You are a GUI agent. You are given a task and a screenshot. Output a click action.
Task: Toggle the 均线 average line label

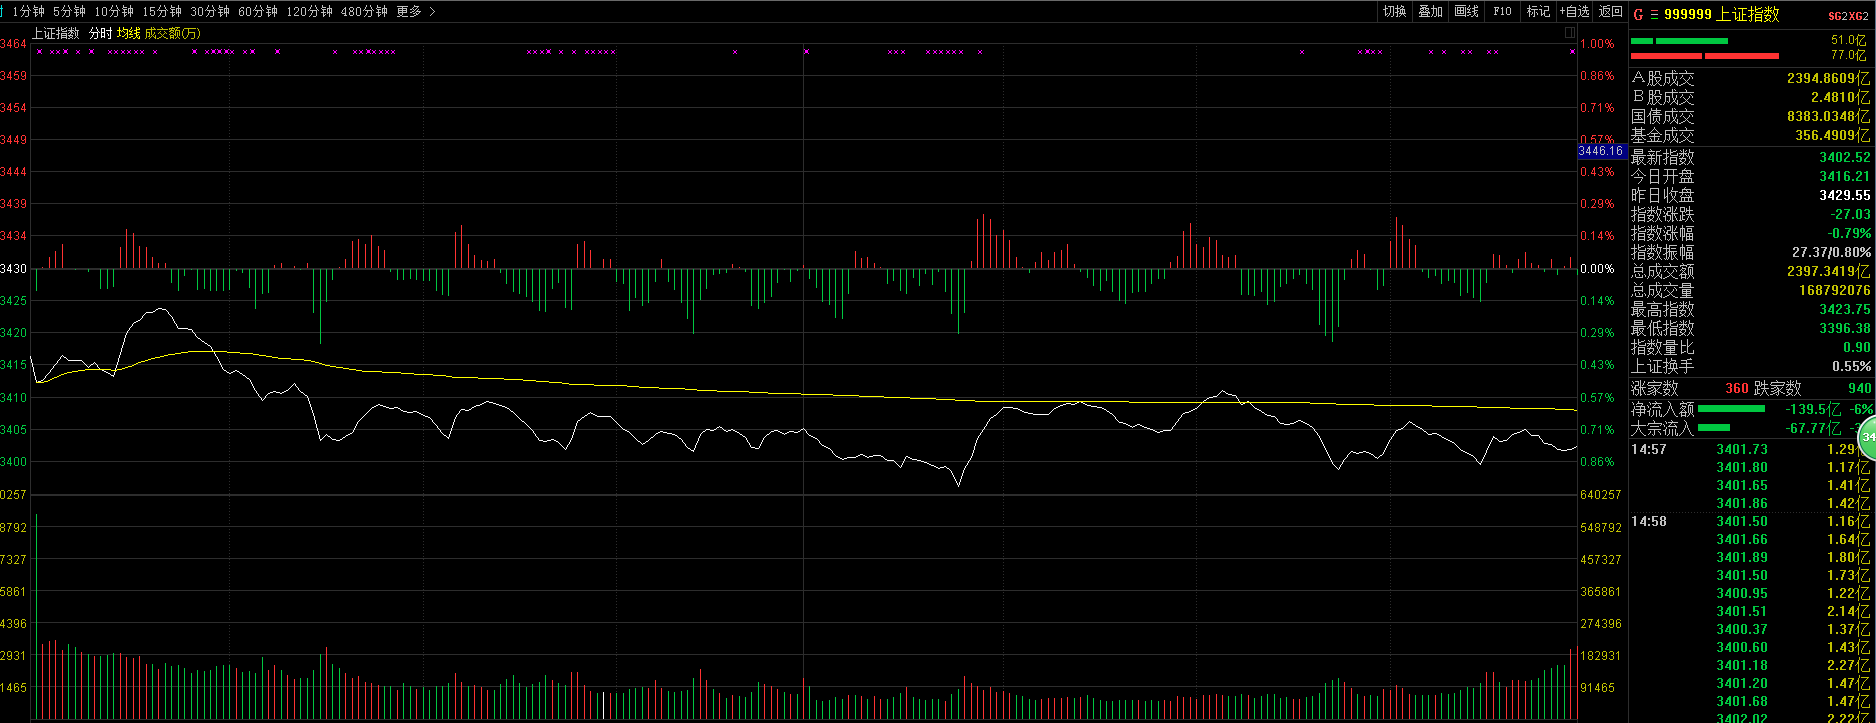click(129, 33)
